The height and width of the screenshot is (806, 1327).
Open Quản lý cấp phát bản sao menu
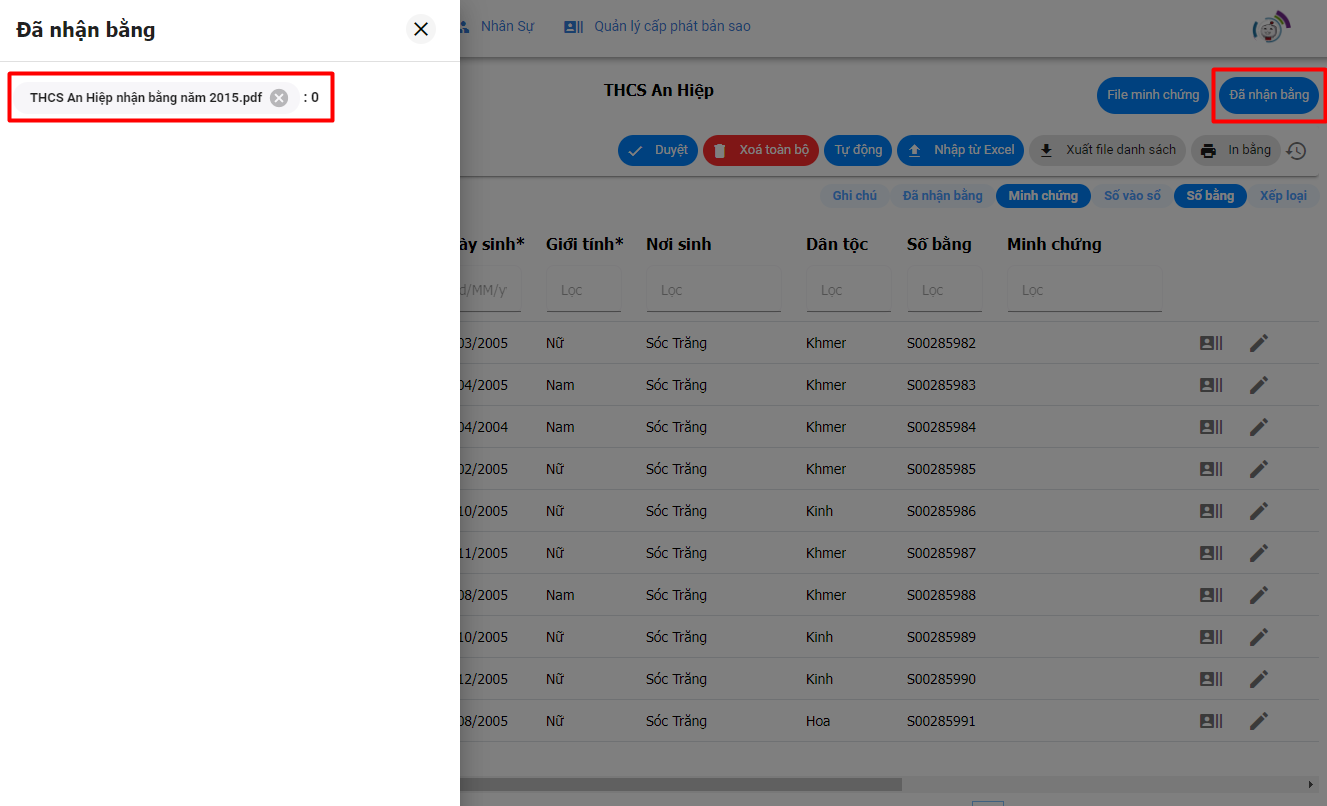click(658, 27)
